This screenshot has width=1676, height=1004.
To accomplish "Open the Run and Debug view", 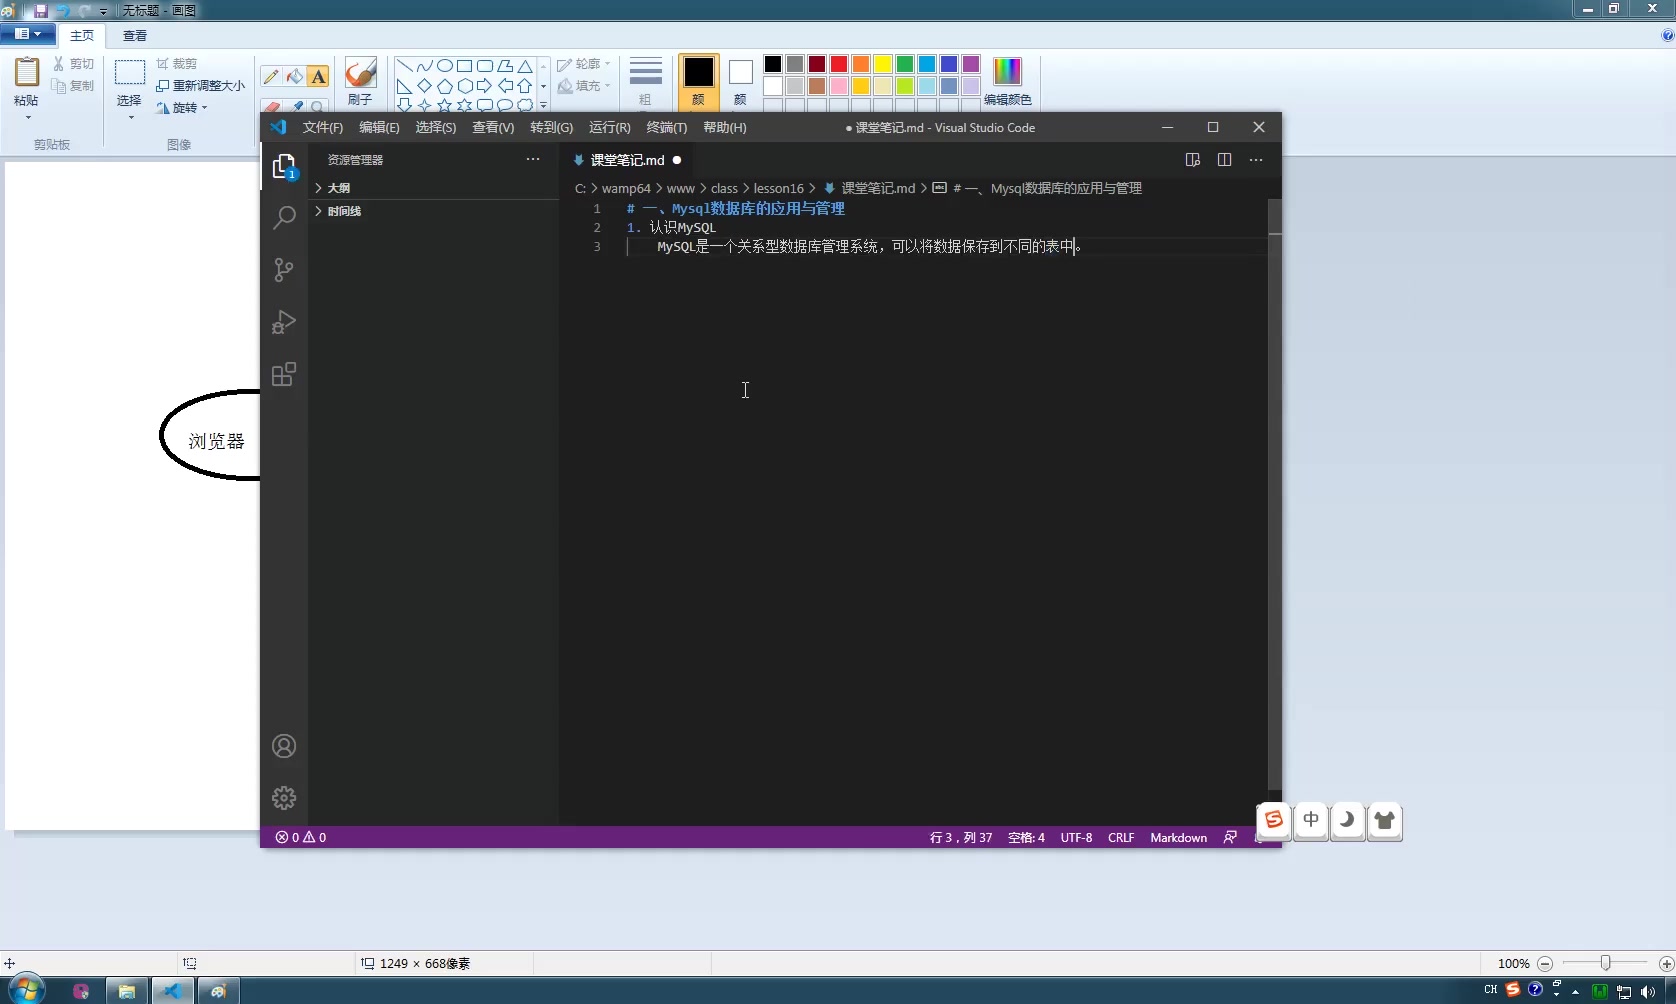I will (x=284, y=322).
